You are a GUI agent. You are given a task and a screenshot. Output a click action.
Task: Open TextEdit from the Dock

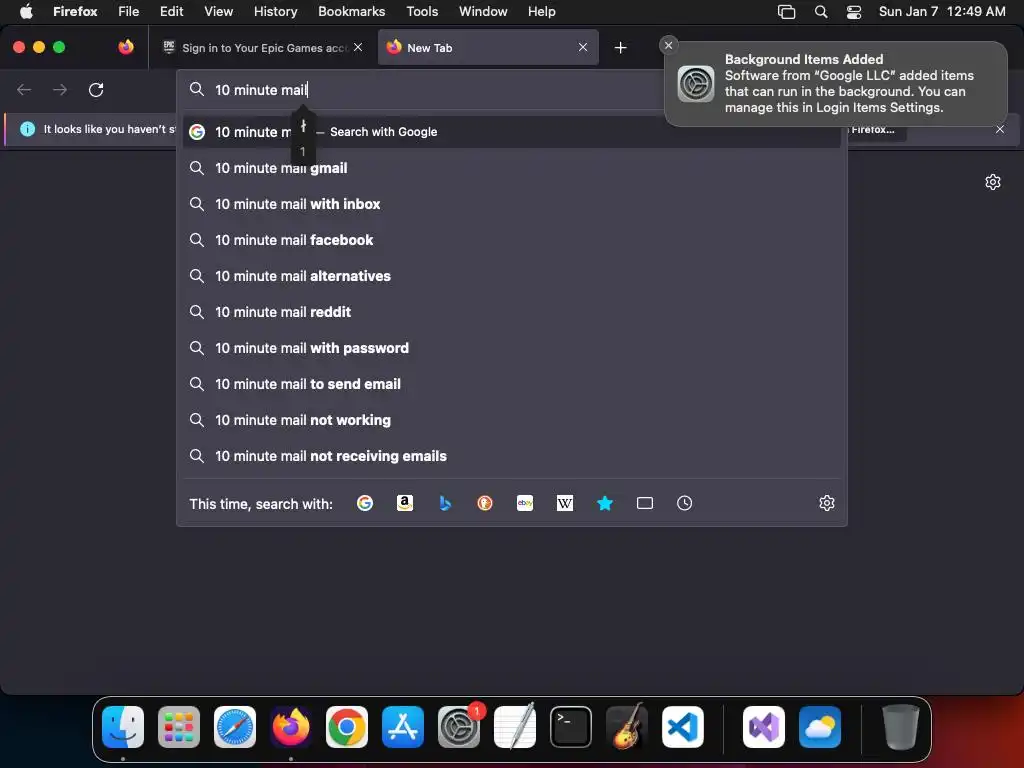[x=515, y=727]
